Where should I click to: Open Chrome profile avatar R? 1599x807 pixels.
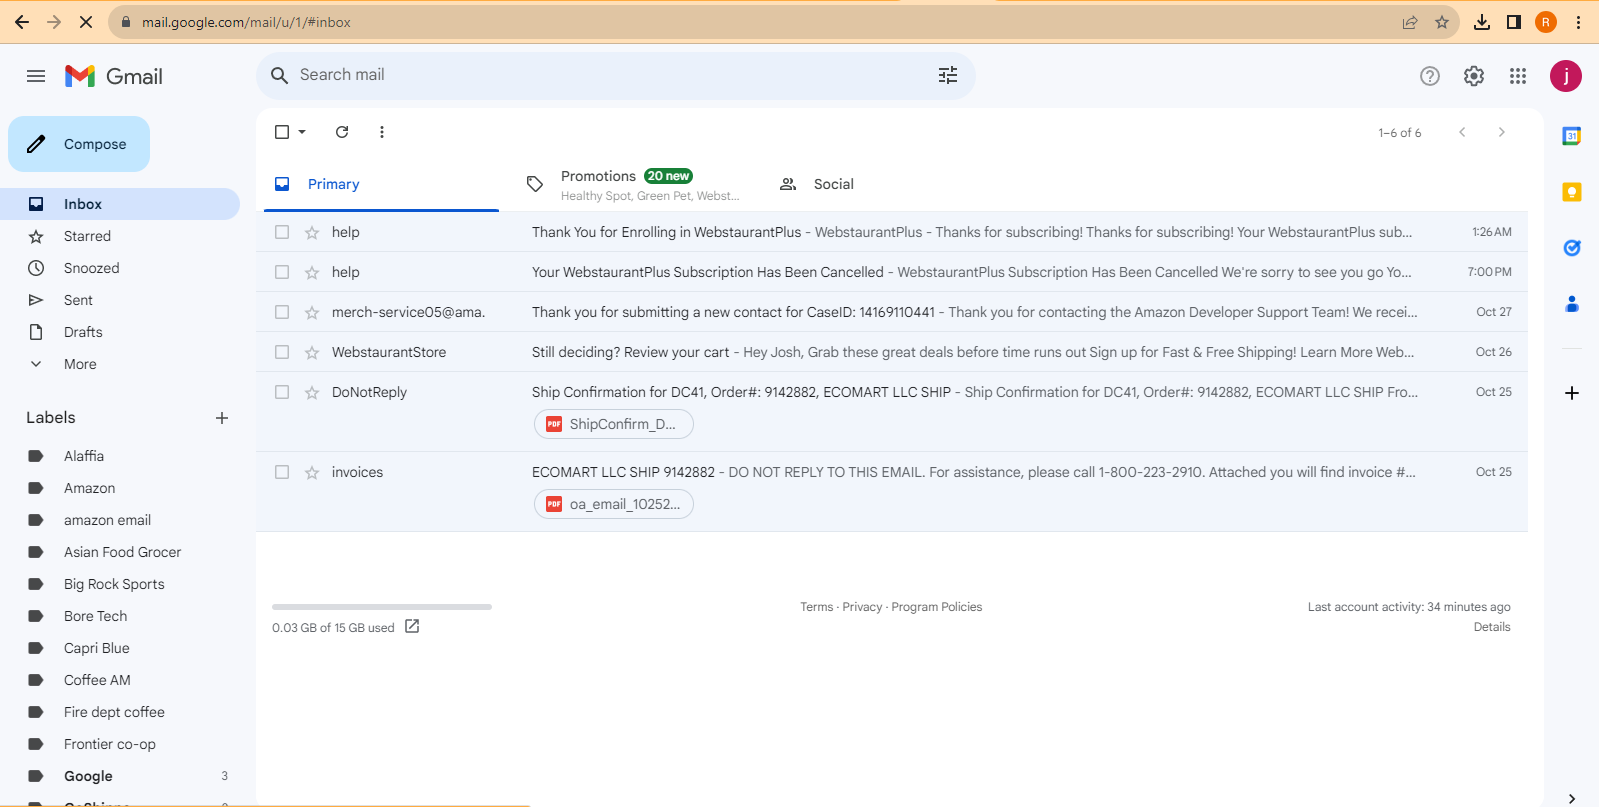(1546, 22)
